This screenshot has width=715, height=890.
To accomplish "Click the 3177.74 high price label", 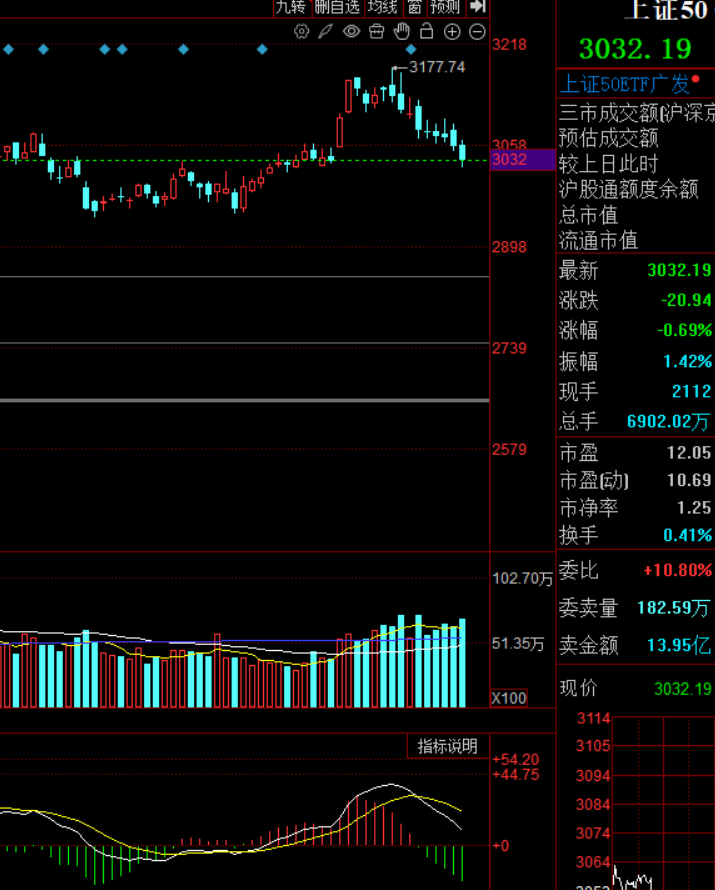I will coord(437,67).
